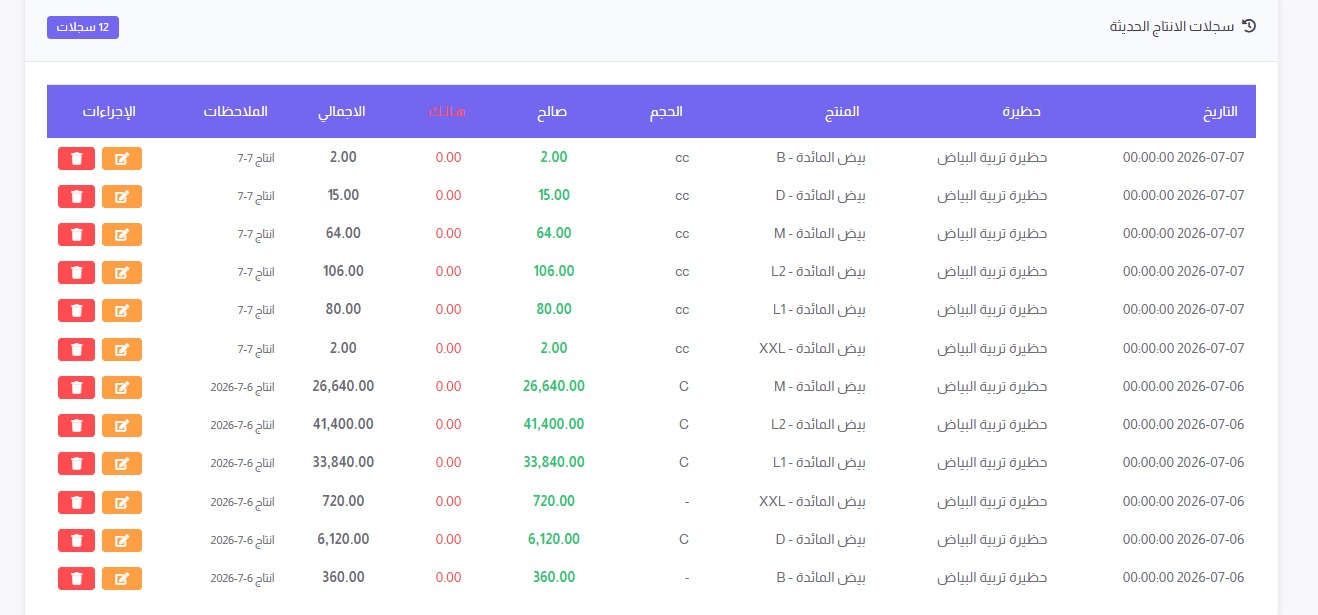Remove the L2 record with 41,400.00
1318x615 pixels.
click(77, 425)
